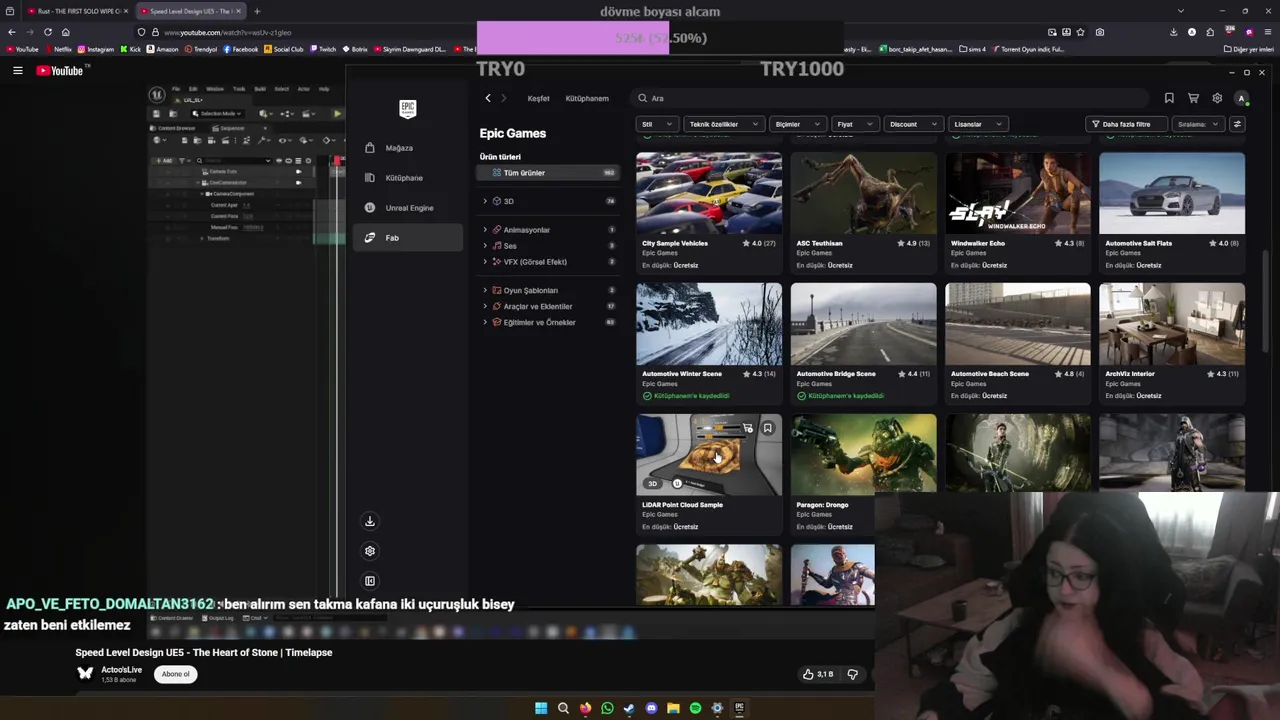
Task: Select Tüm ürünler category
Action: point(548,173)
